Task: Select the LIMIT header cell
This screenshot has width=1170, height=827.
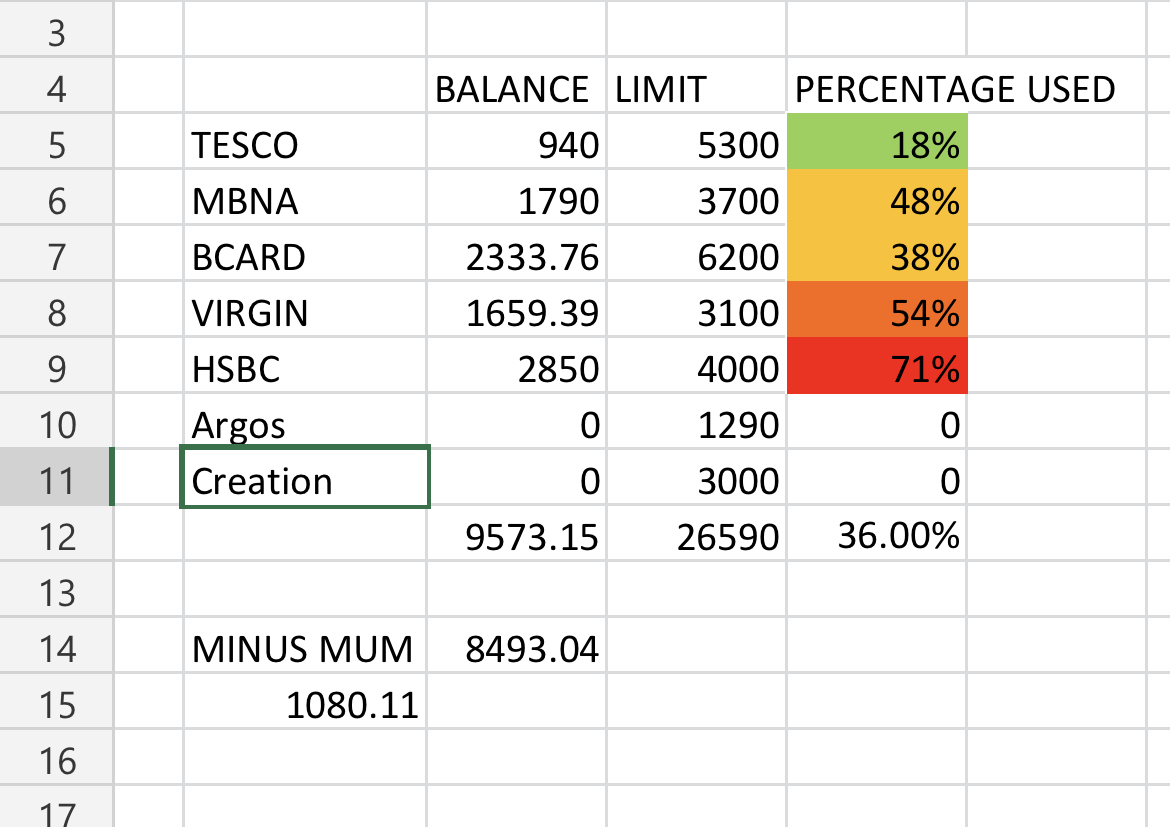Action: [697, 86]
